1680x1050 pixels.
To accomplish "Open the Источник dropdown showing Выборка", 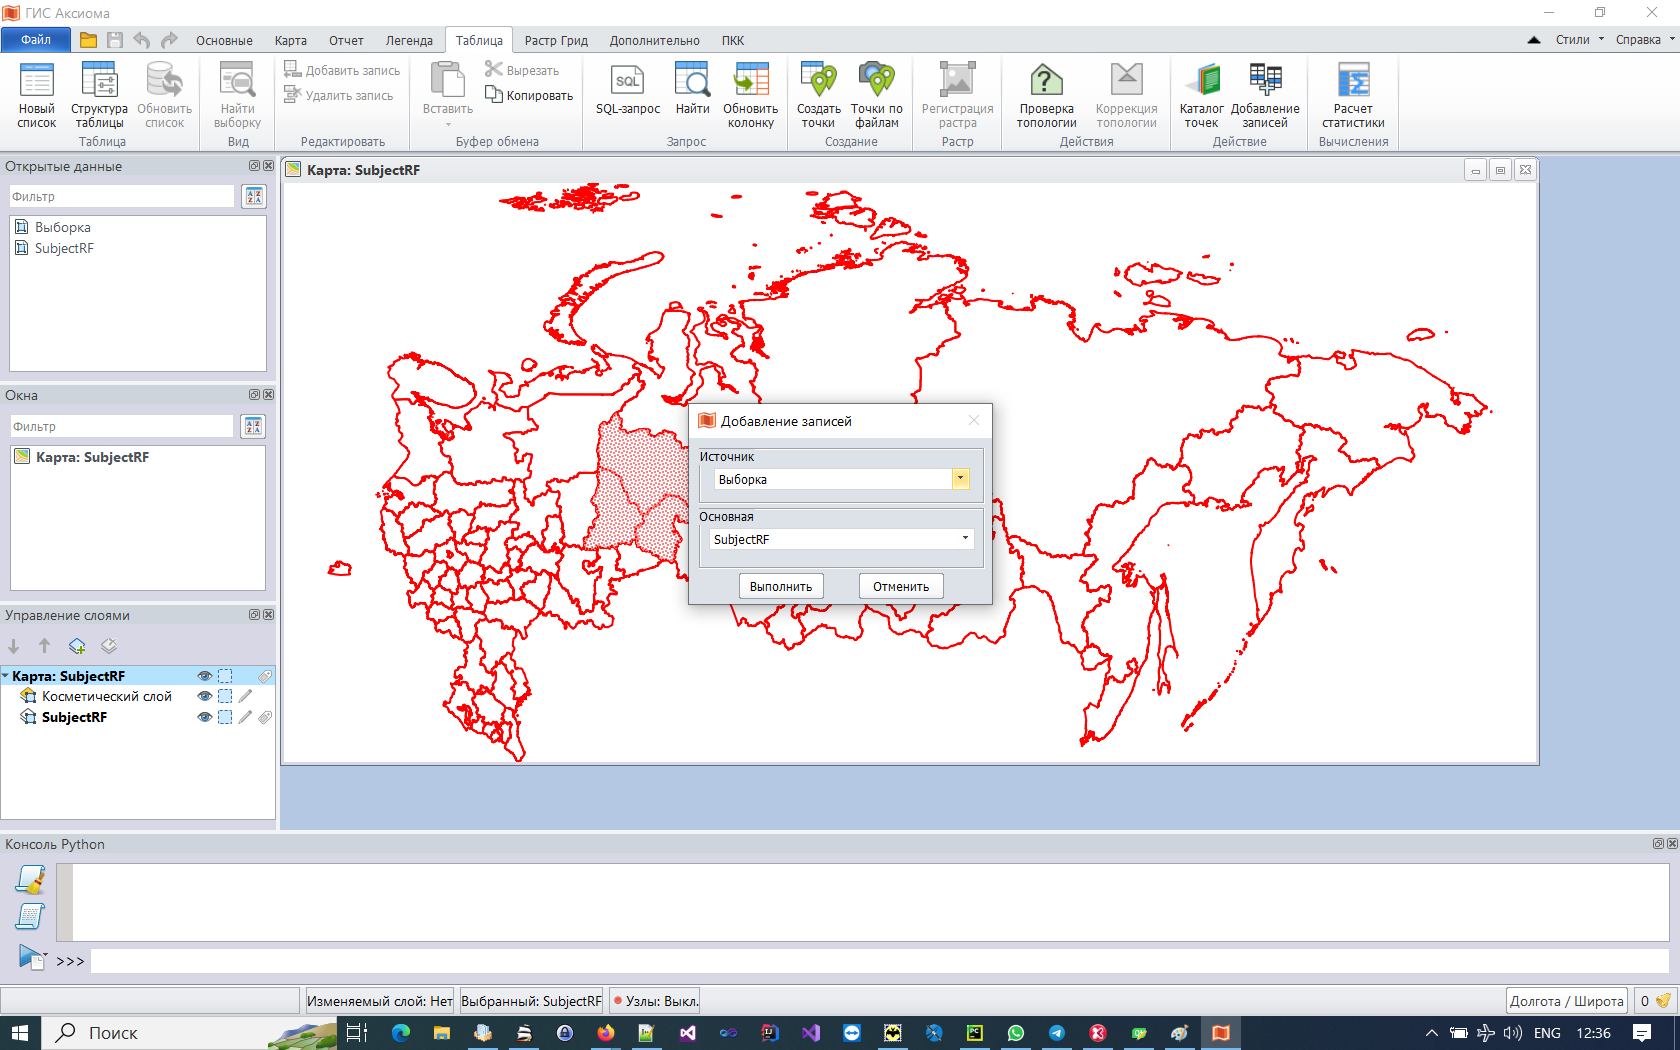I will (960, 479).
